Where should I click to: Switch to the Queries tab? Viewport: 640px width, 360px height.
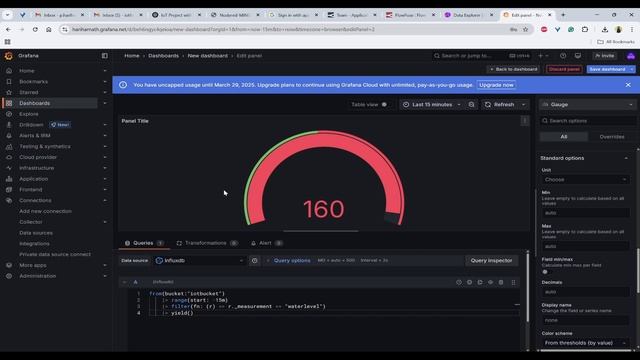144,243
